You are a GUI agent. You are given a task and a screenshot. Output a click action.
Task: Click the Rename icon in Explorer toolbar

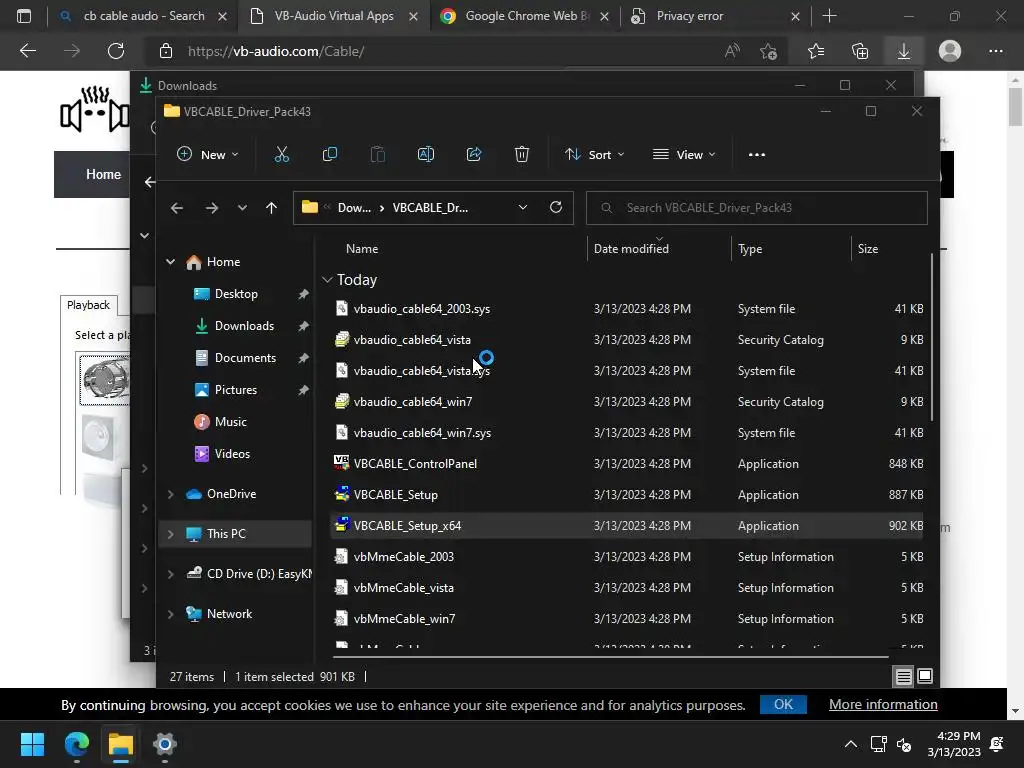coord(426,155)
